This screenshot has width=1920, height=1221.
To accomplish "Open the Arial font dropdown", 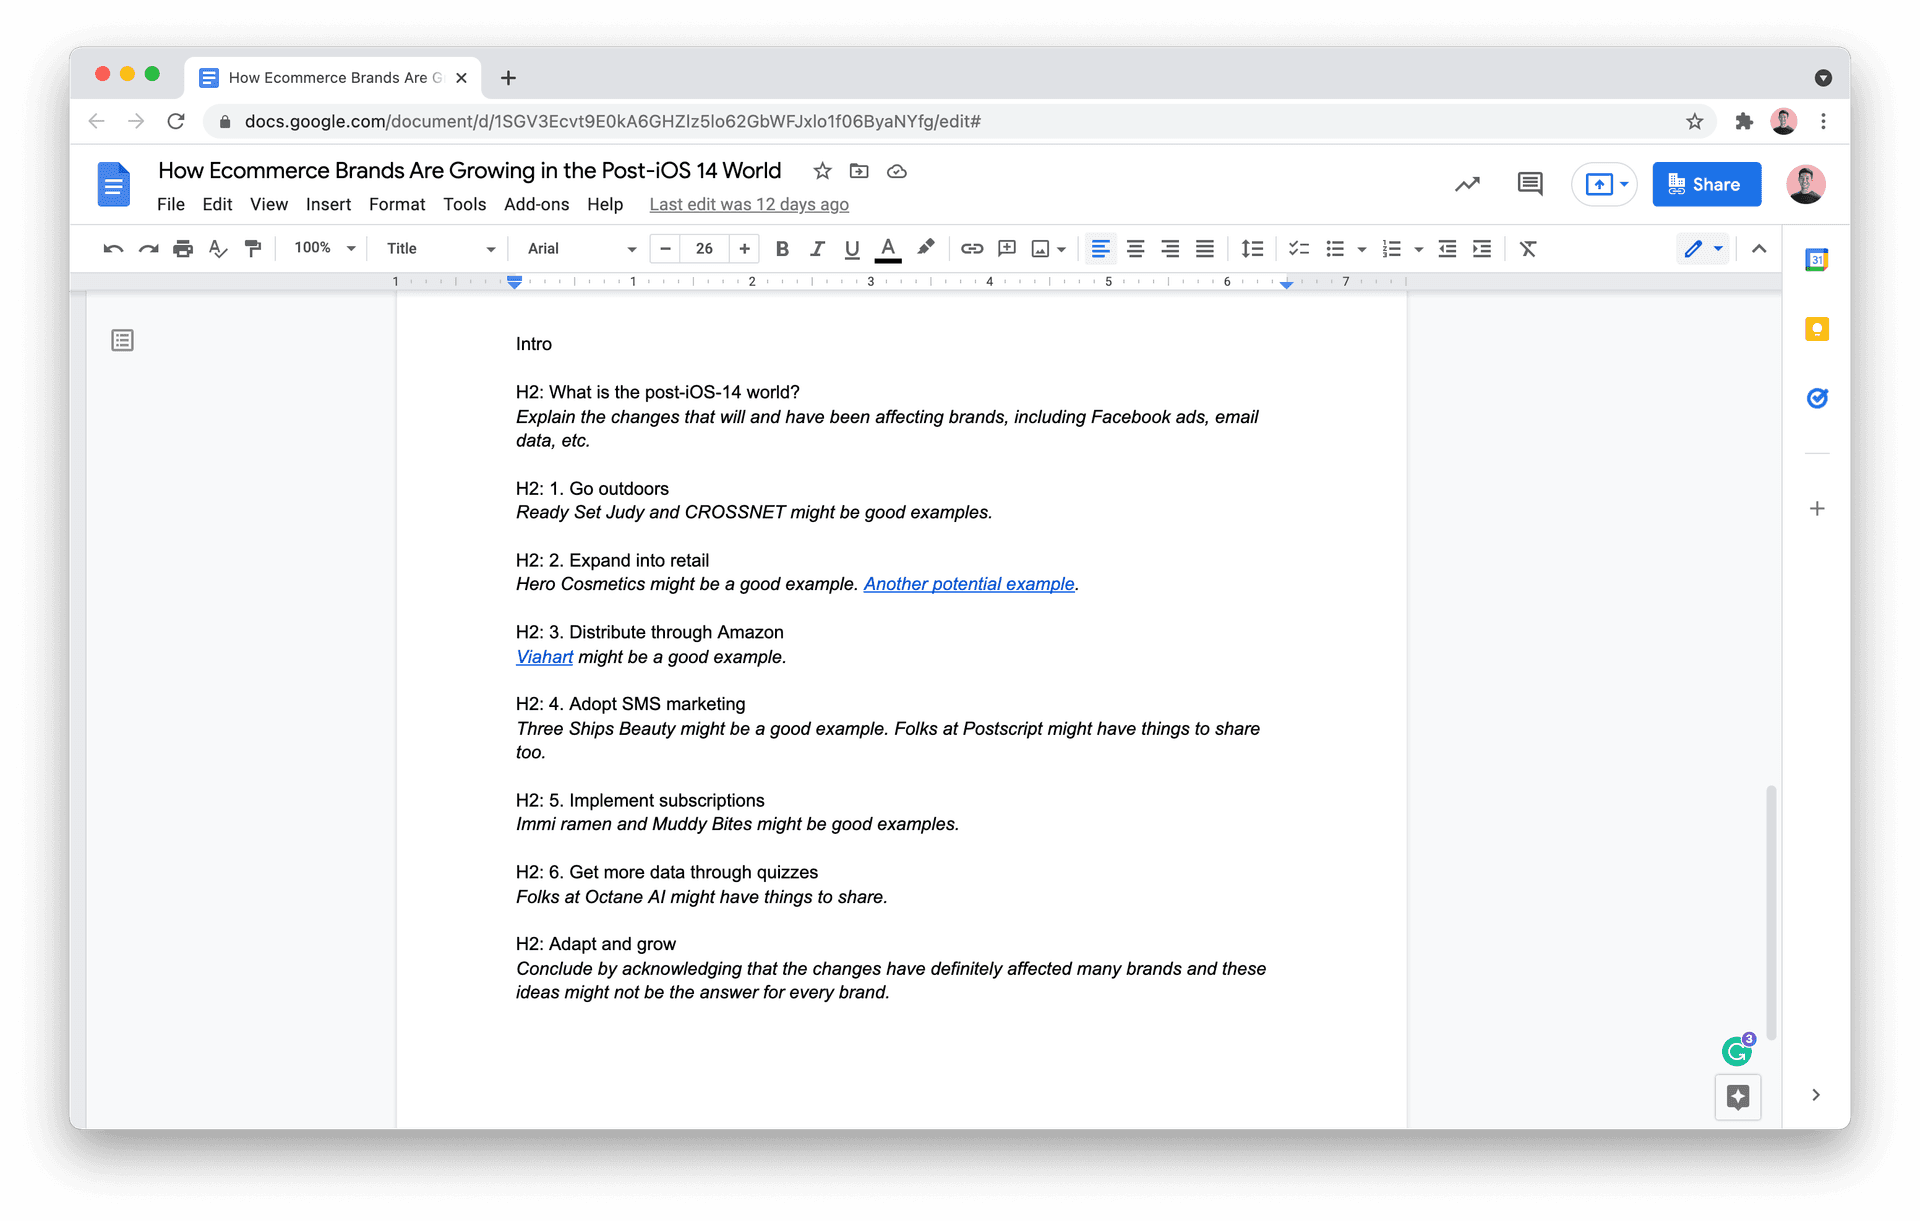I will (582, 249).
